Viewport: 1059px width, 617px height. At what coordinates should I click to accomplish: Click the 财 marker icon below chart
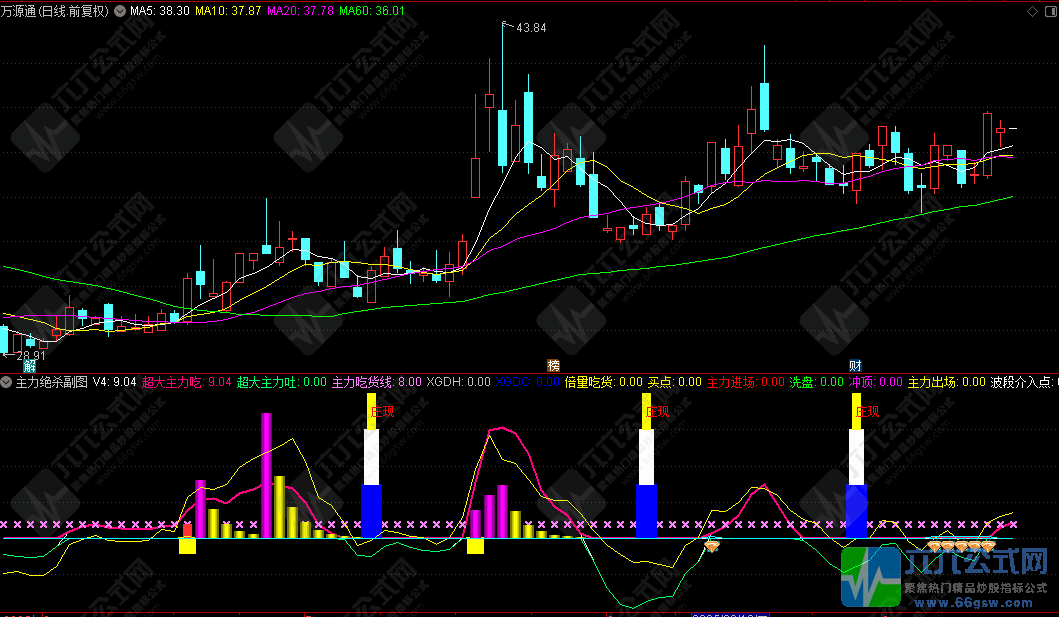click(855, 365)
